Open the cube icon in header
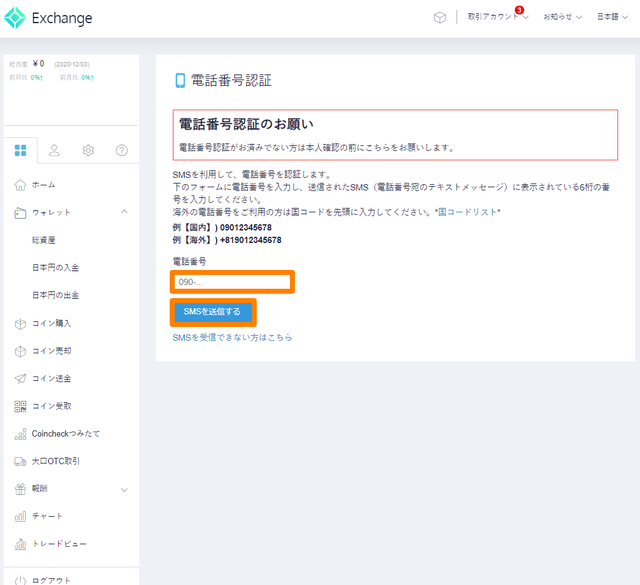Viewport: 640px width, 585px height. tap(440, 18)
